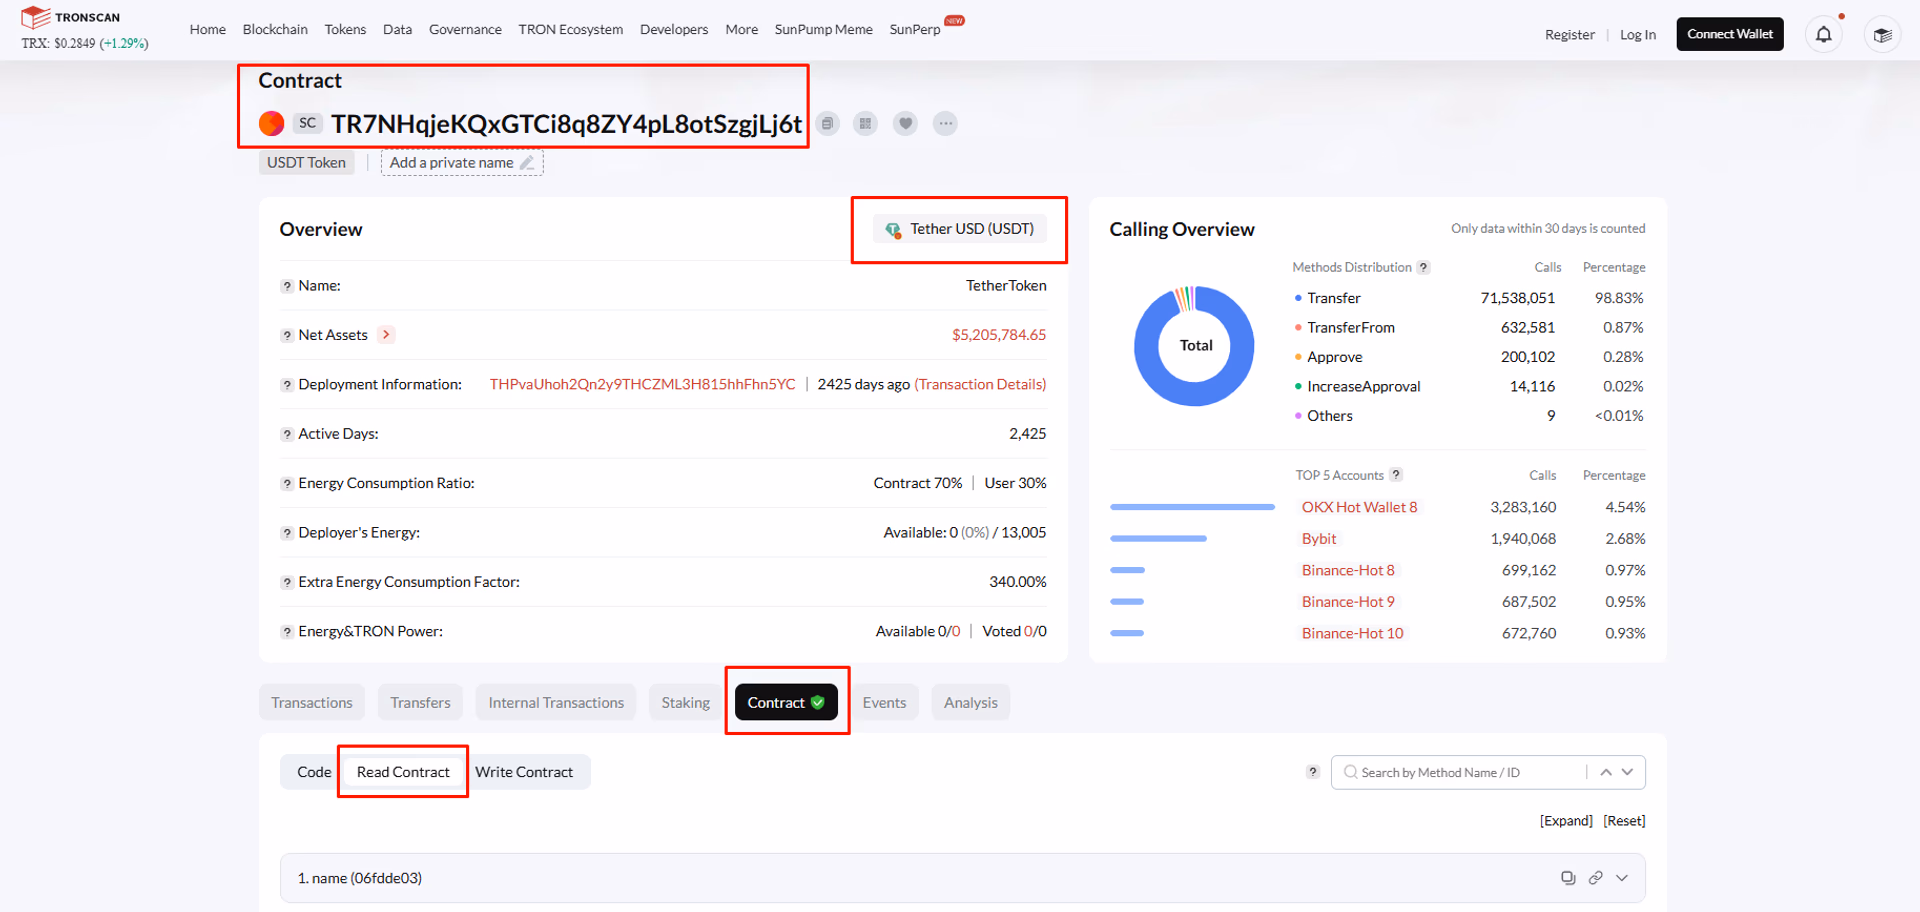Show the address QR code
Image resolution: width=1920 pixels, height=912 pixels.
pyautogui.click(x=866, y=124)
